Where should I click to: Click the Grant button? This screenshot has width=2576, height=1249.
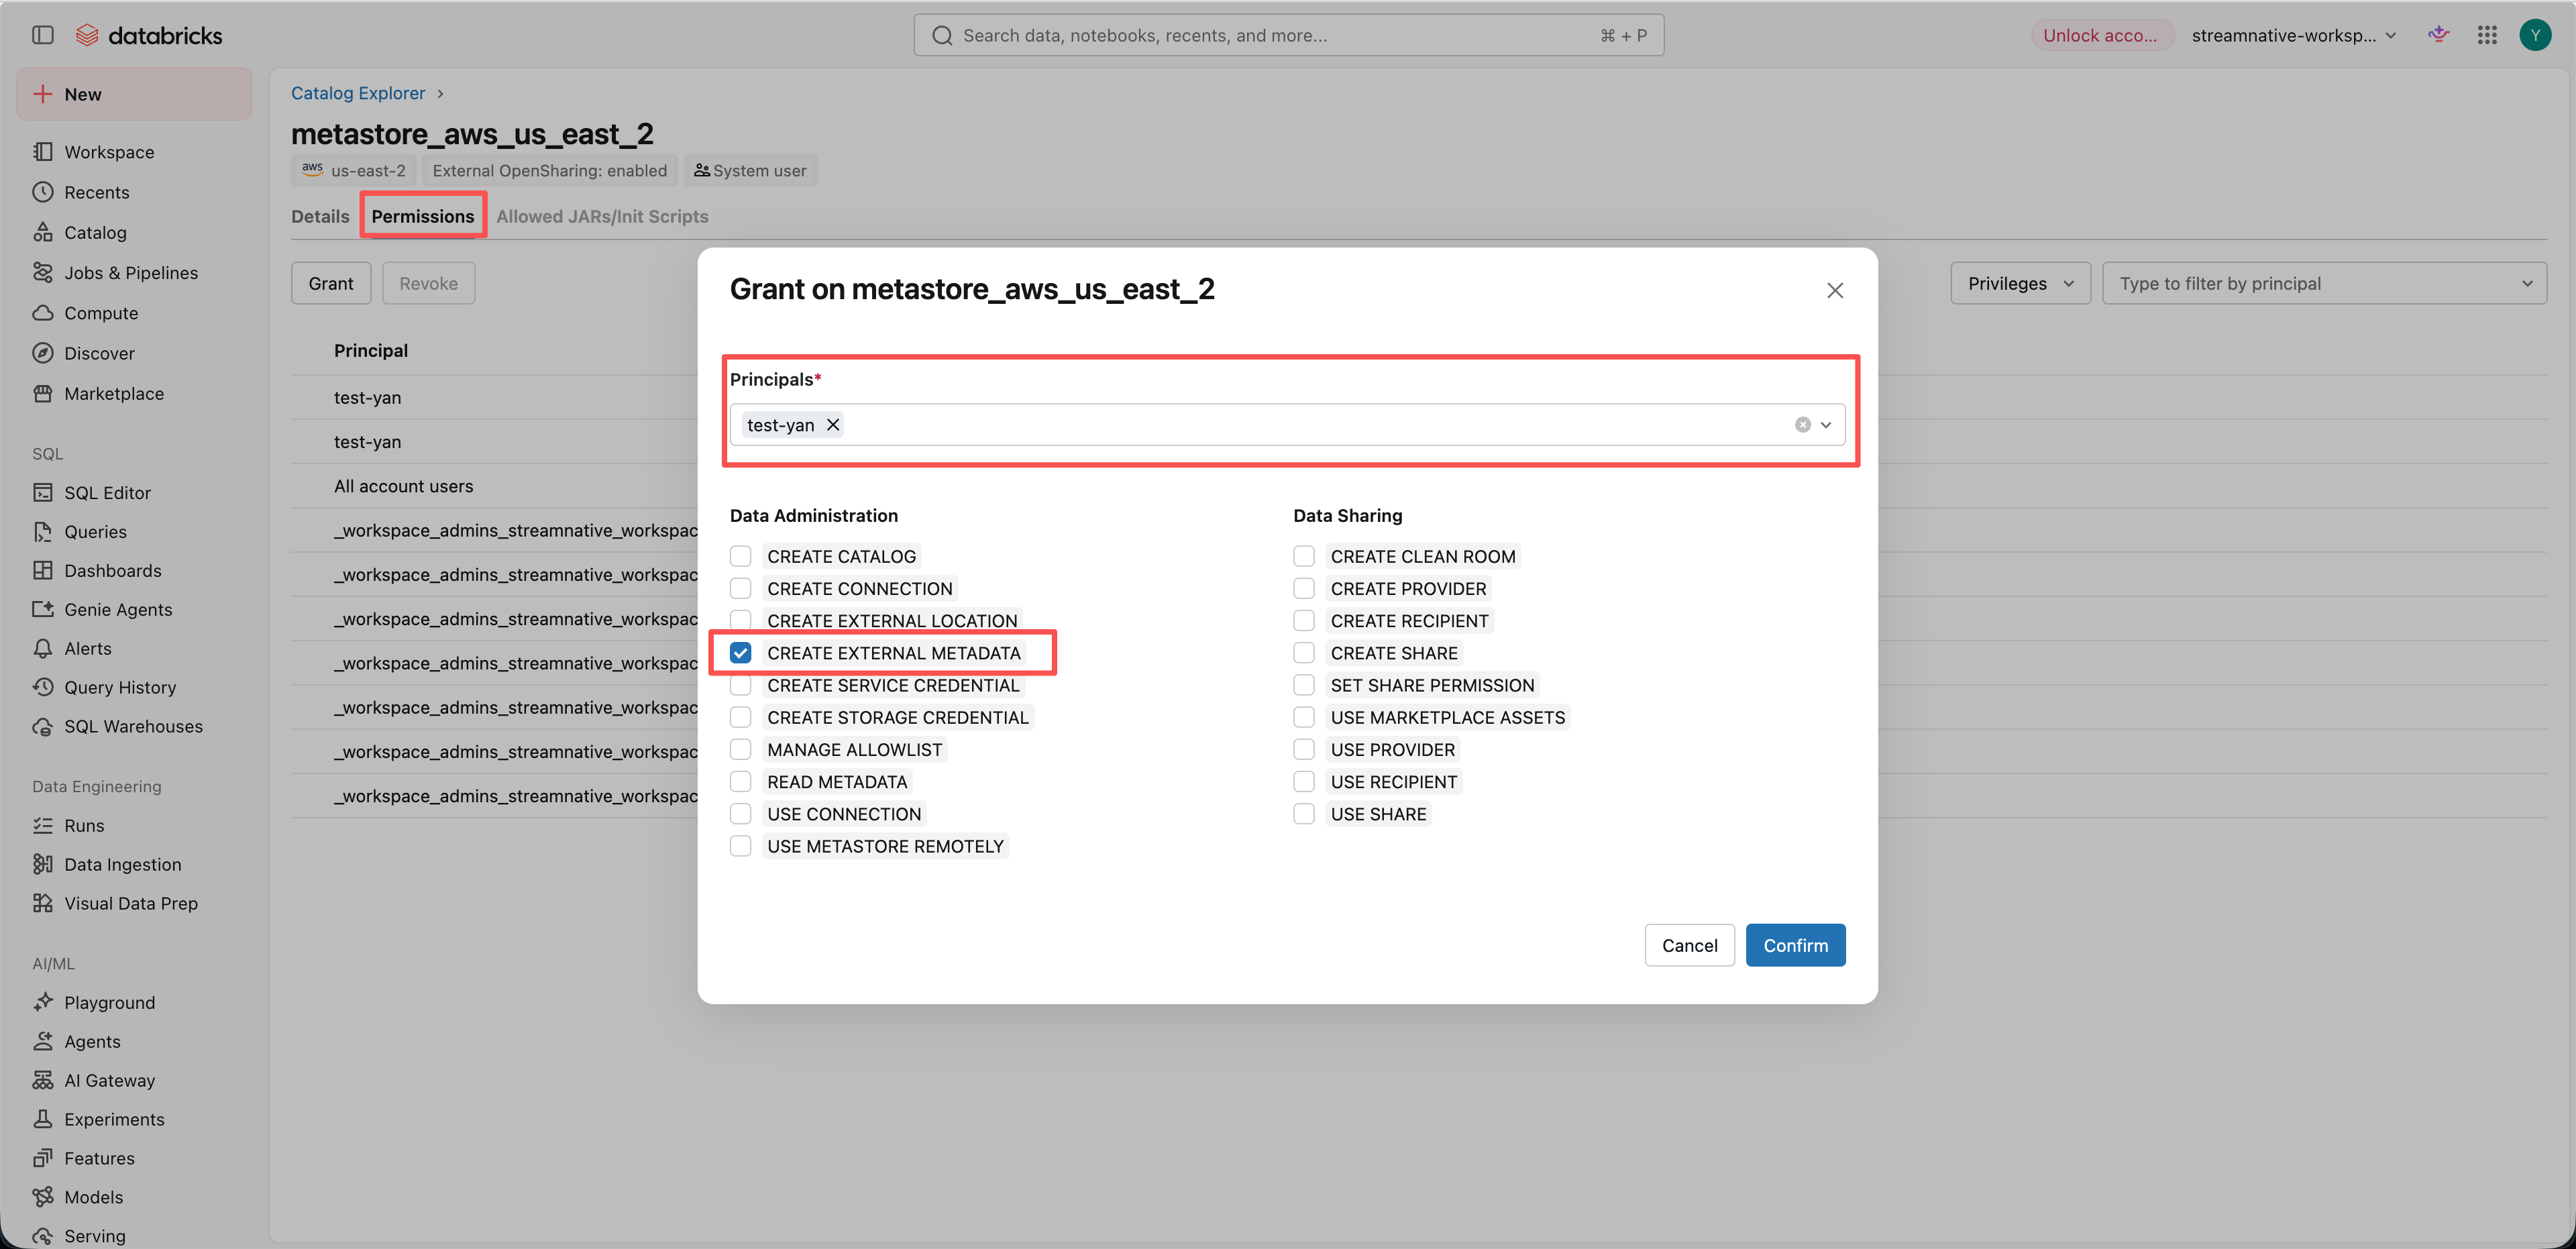(x=331, y=283)
